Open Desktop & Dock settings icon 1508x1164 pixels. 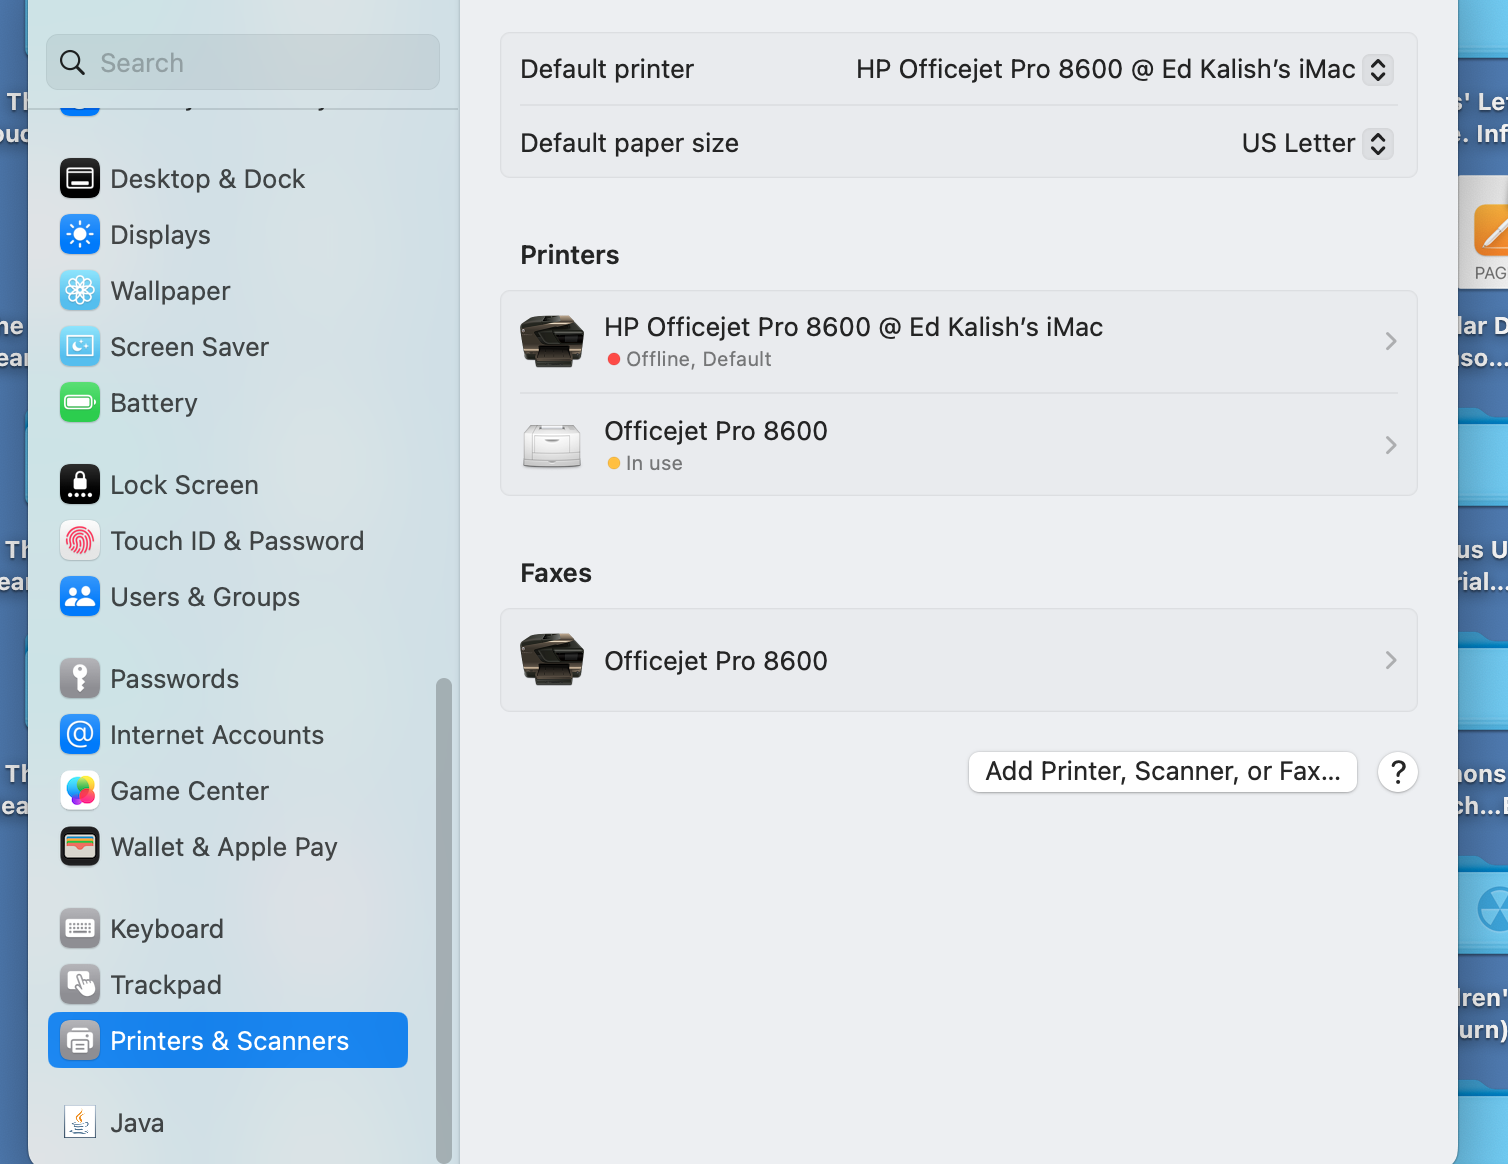pyautogui.click(x=80, y=179)
